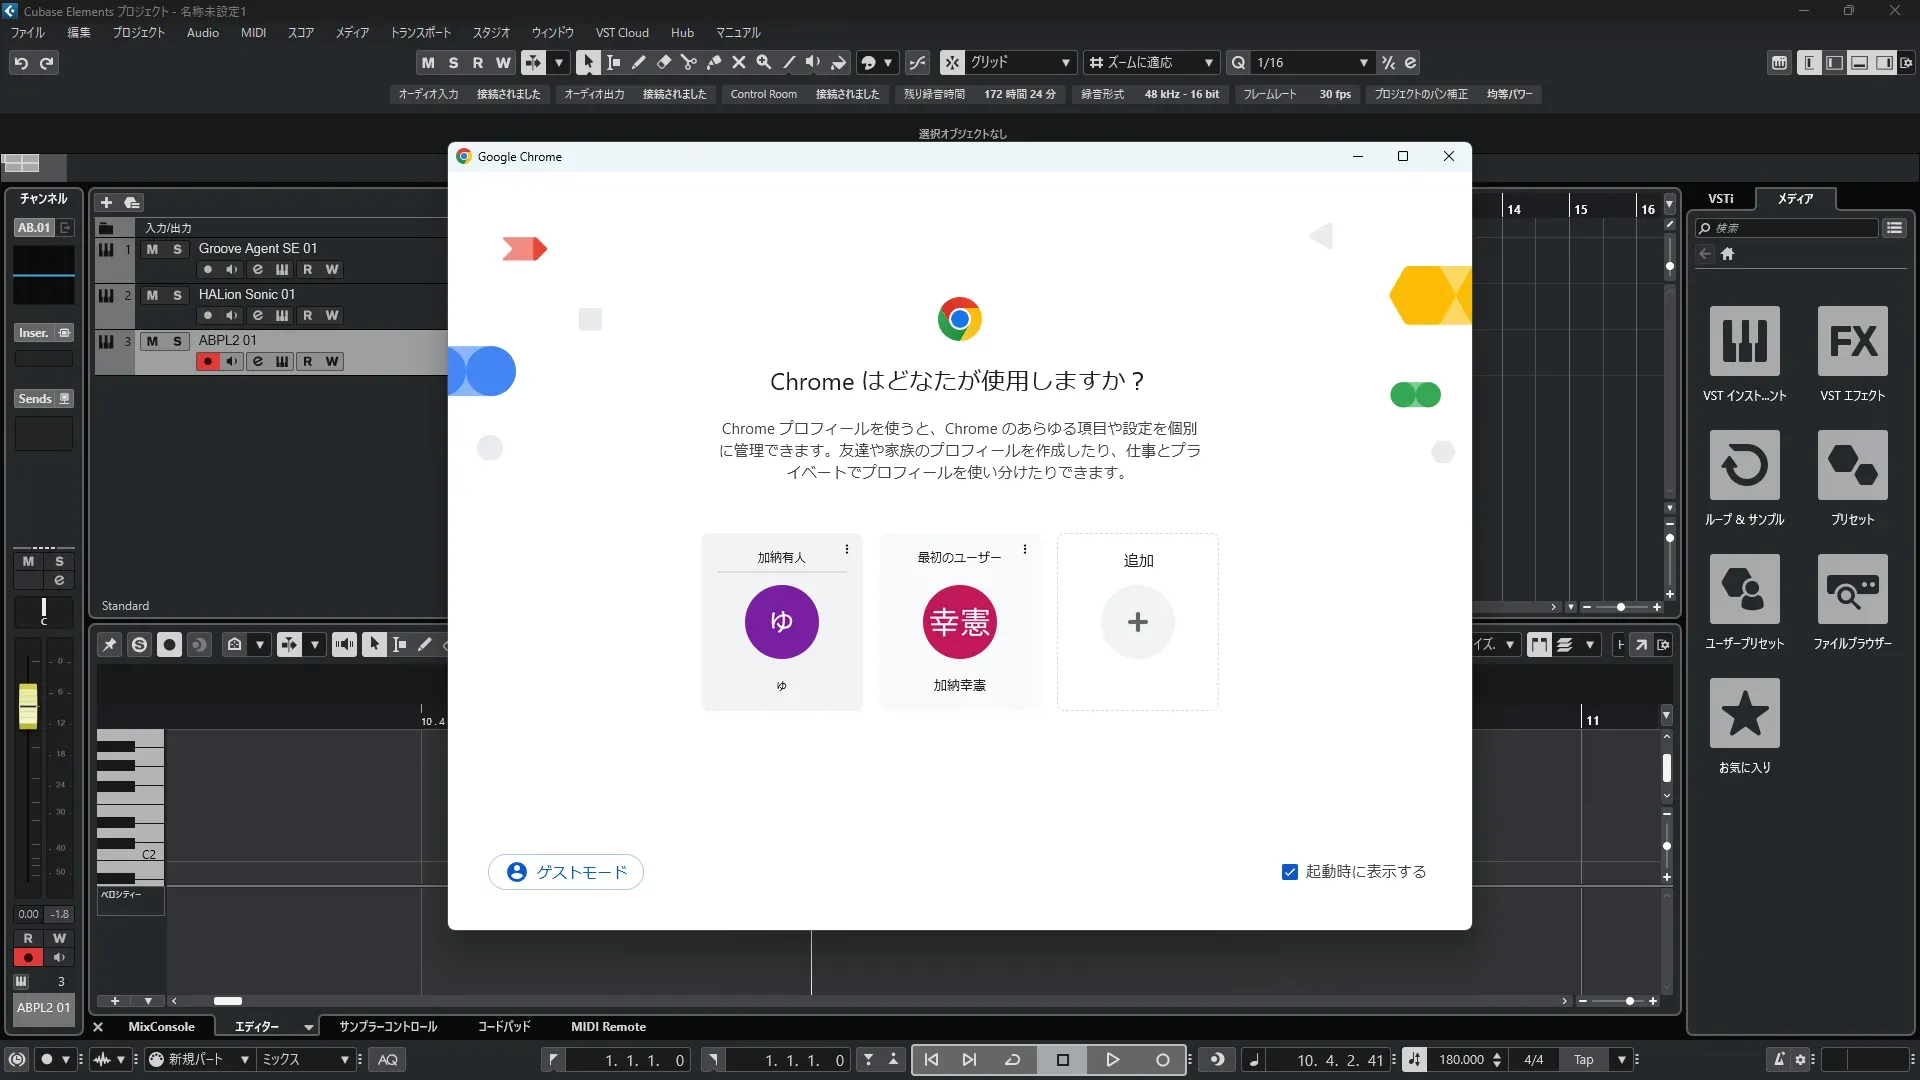Viewport: 1920px width, 1080px height.
Task: Select the Eraser tool in the toolbar
Action: point(664,62)
